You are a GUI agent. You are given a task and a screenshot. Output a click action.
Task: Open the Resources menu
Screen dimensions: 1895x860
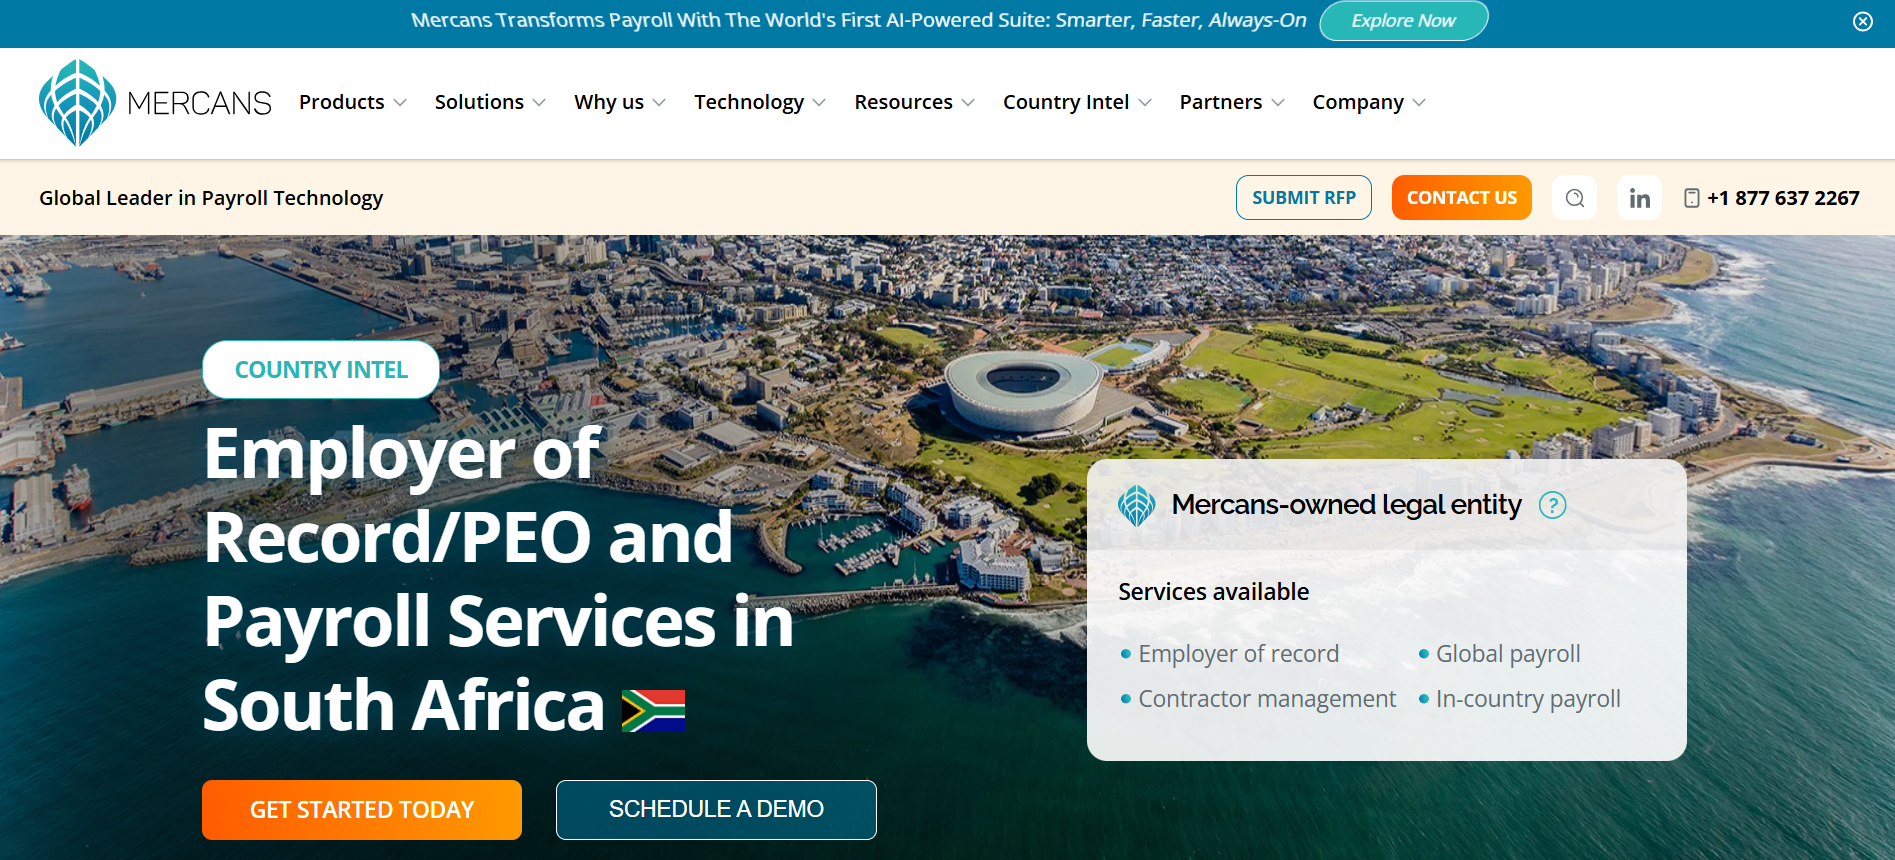coord(903,102)
